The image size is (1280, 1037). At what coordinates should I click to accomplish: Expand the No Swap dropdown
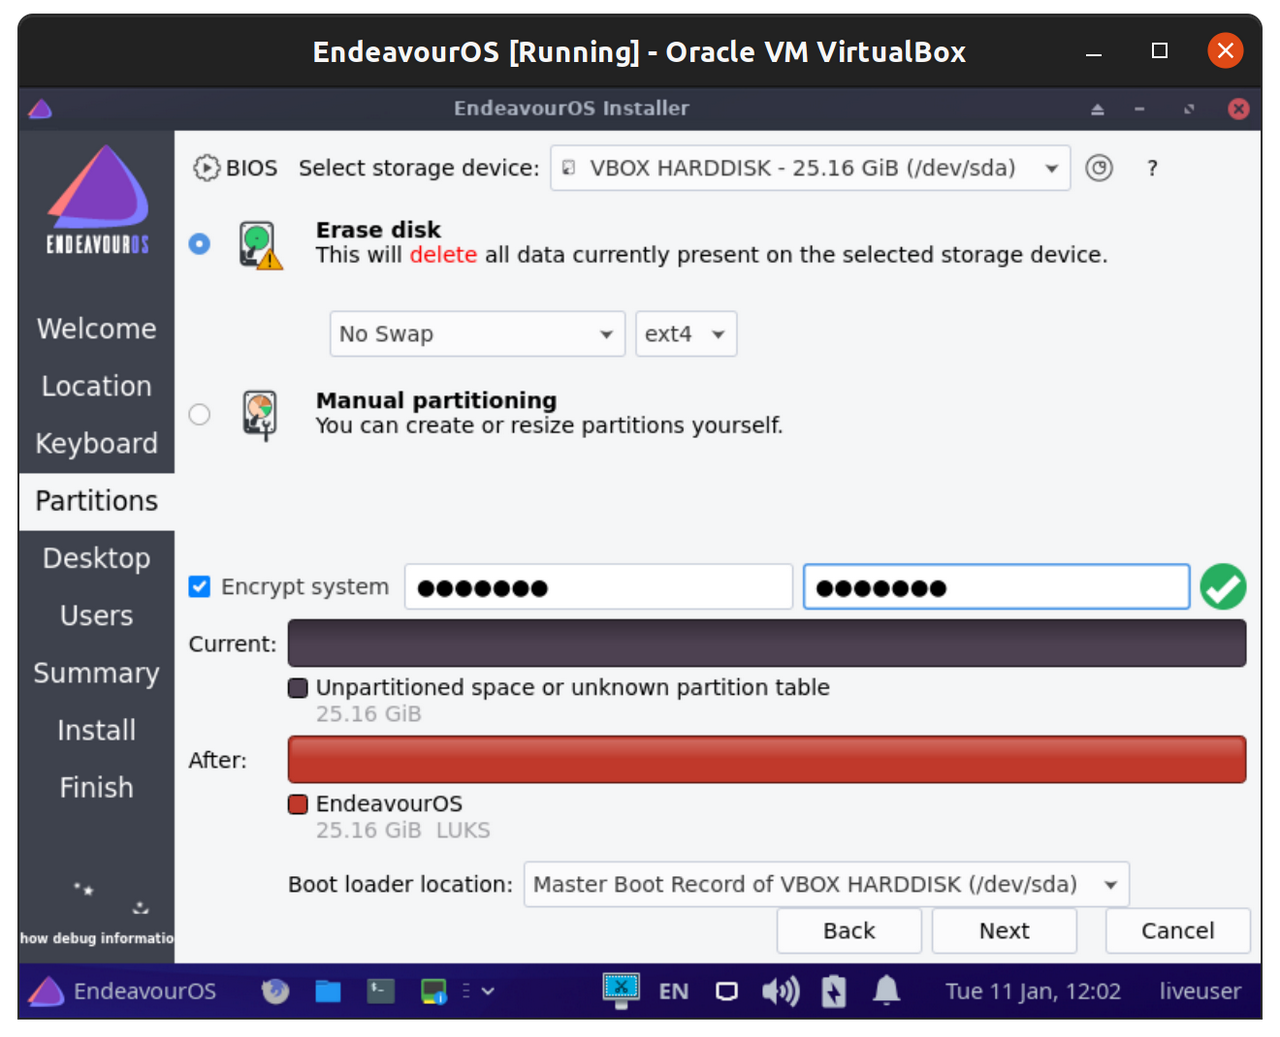pyautogui.click(x=477, y=334)
